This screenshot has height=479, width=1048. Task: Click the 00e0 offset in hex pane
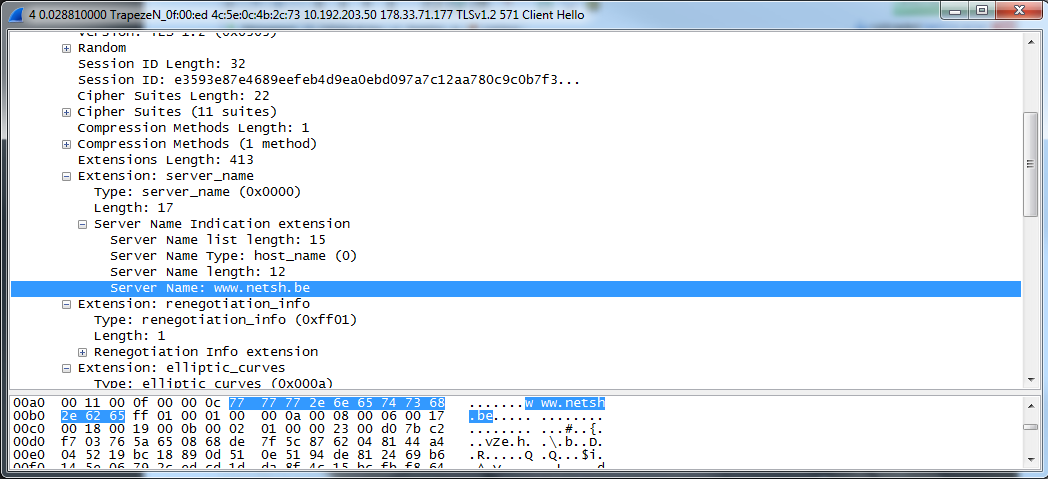click(x=28, y=457)
